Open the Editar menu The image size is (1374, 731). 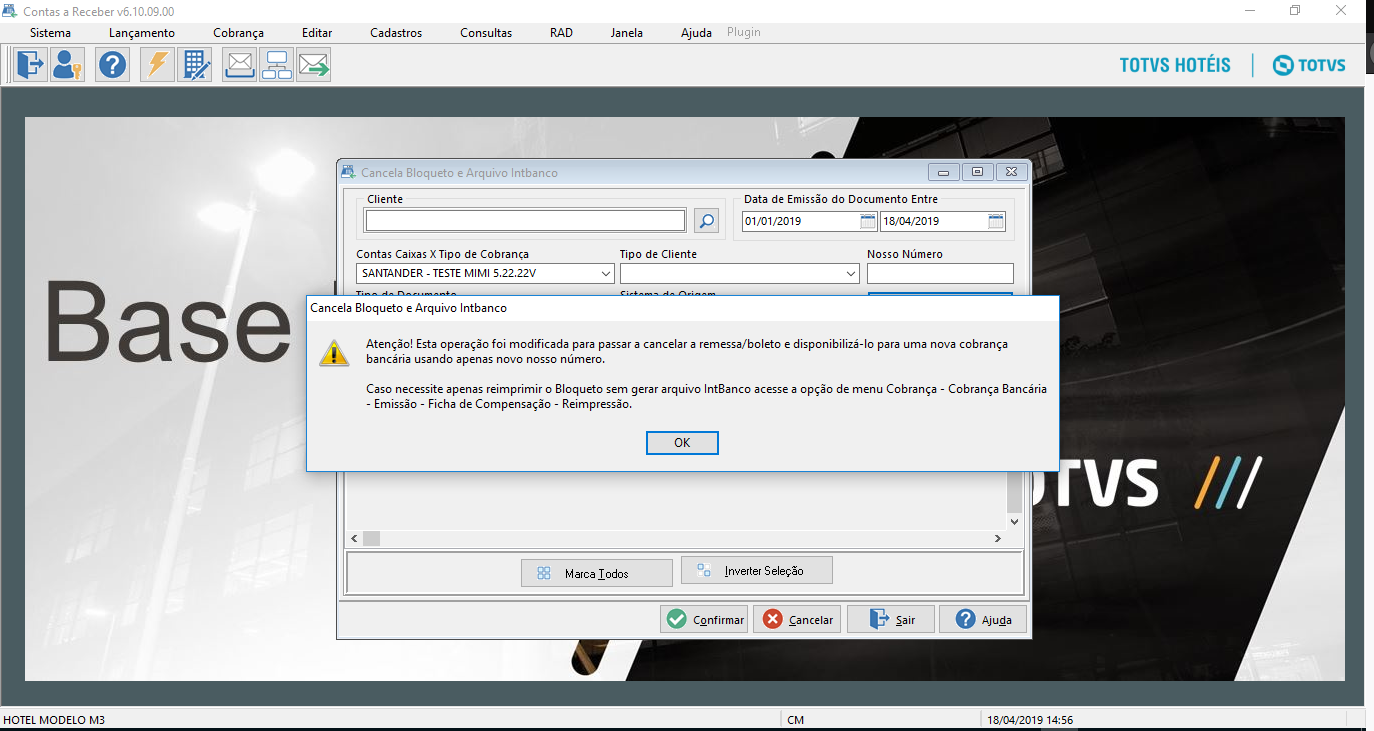click(317, 33)
